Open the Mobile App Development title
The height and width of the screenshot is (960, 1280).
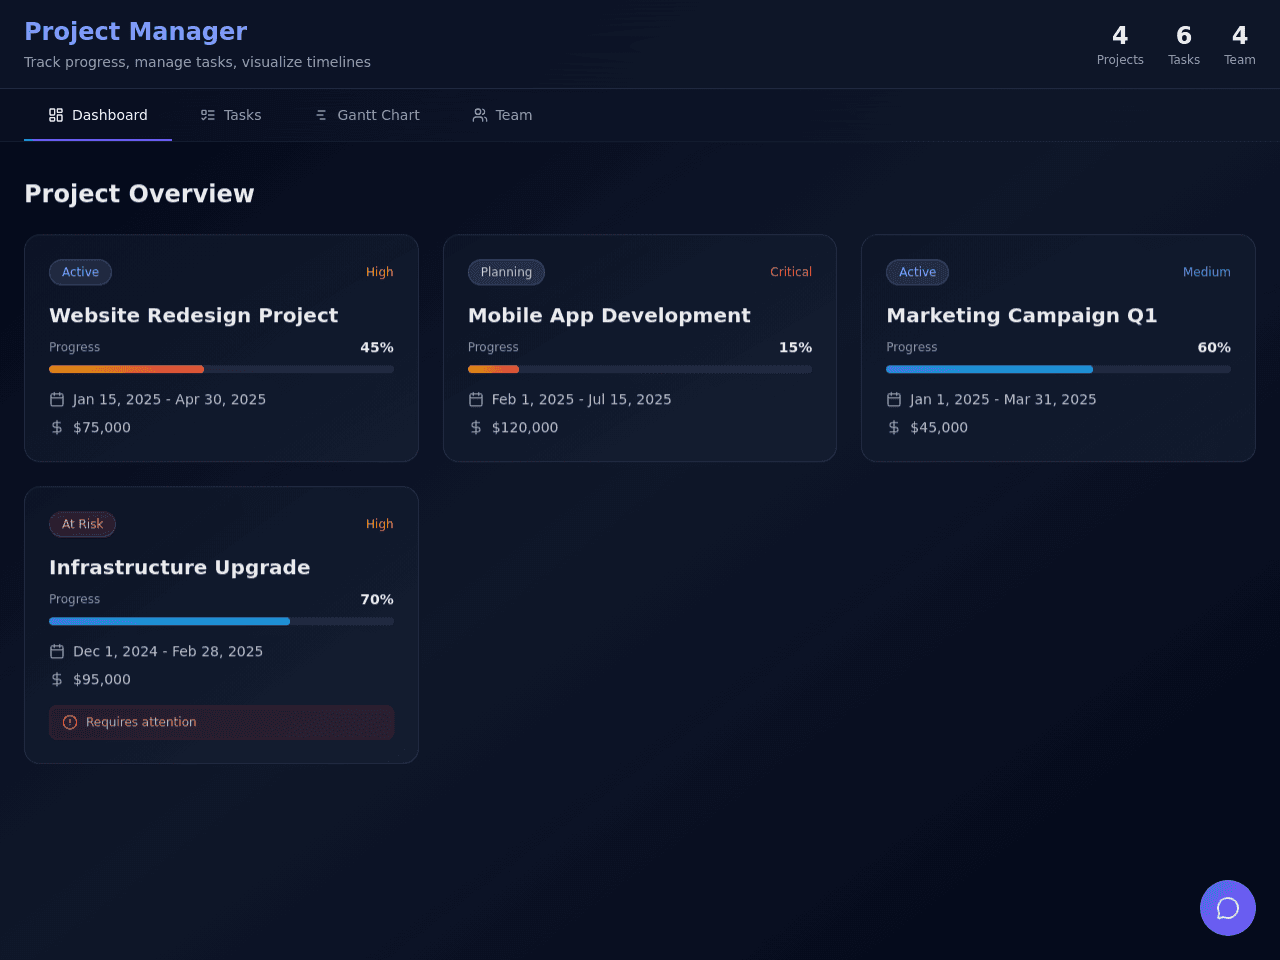coord(609,315)
